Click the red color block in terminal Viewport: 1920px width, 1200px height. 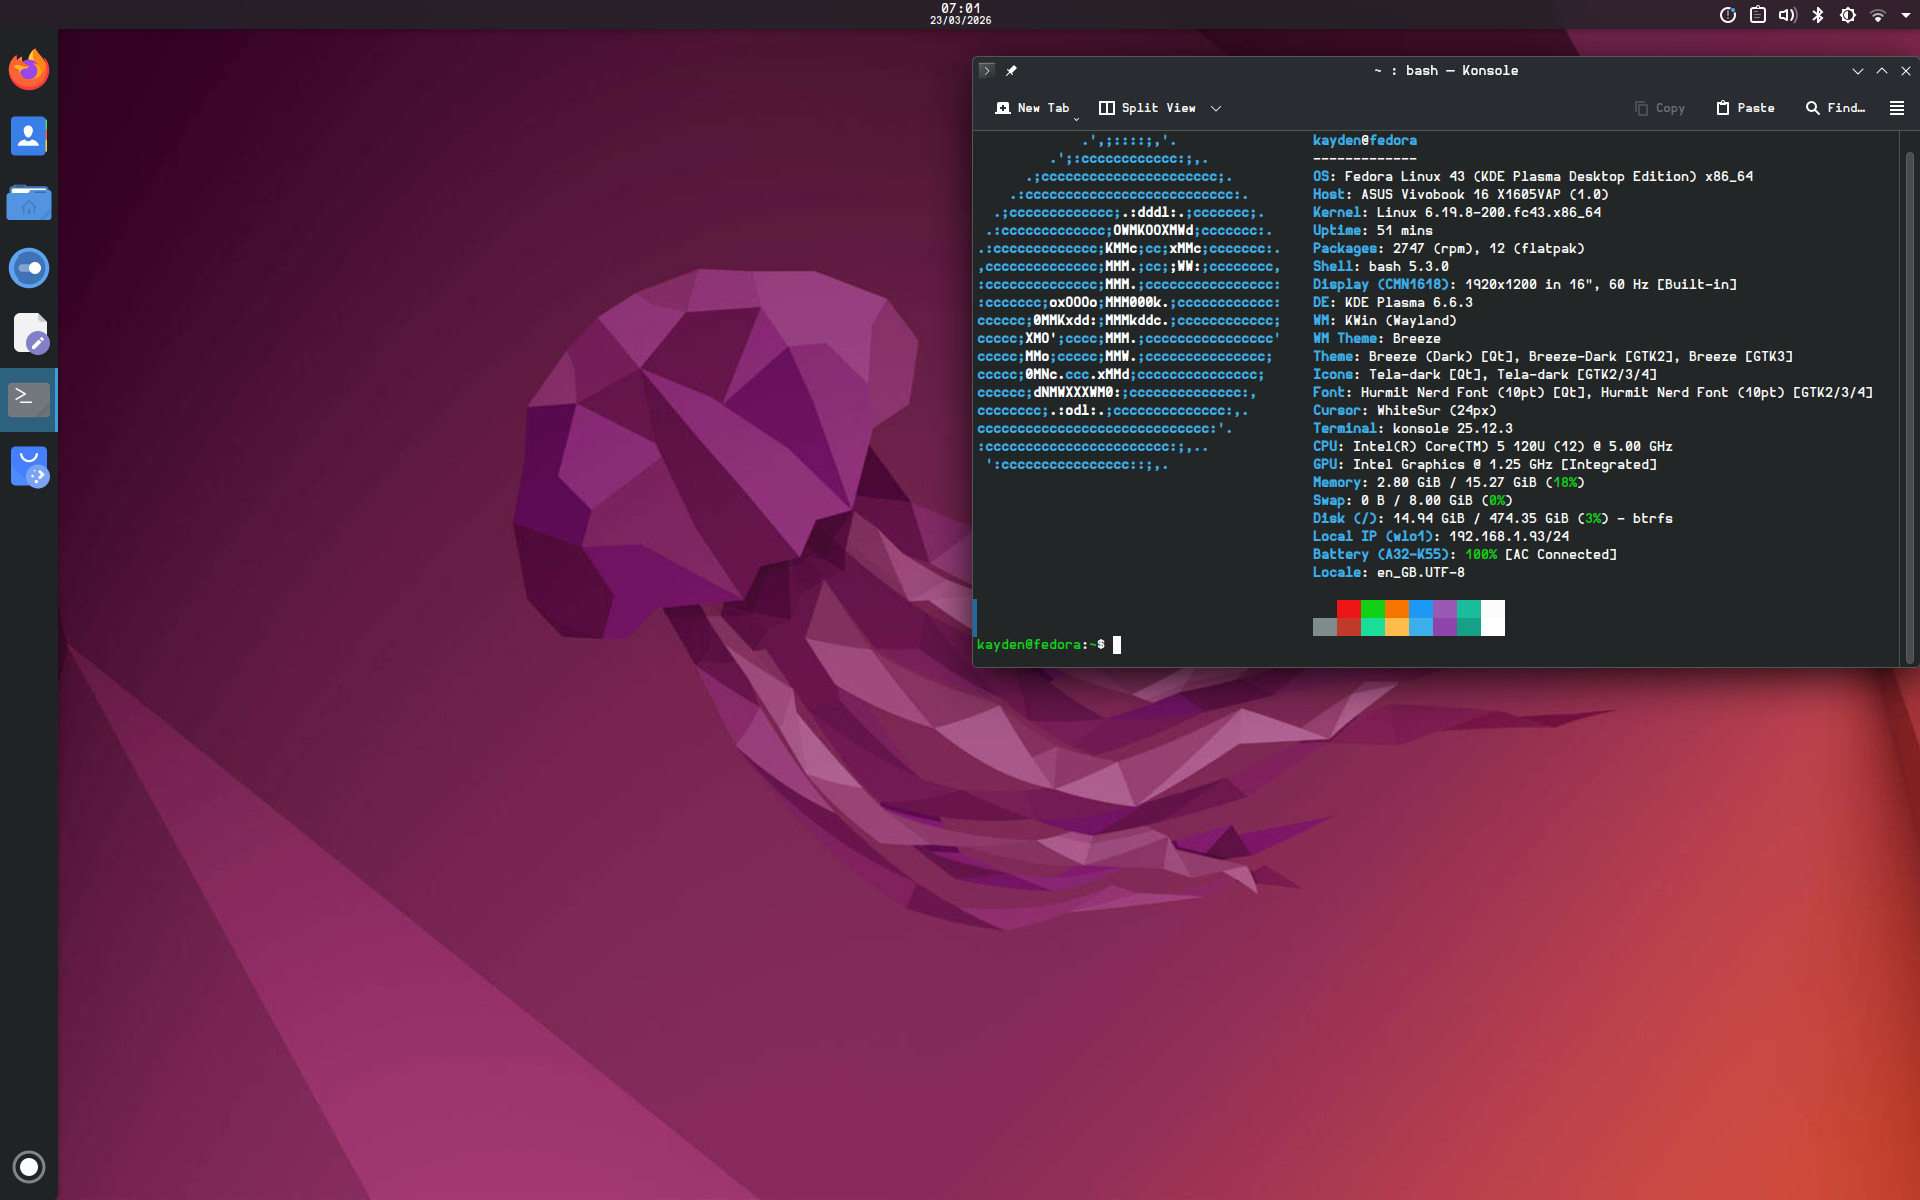1348,609
